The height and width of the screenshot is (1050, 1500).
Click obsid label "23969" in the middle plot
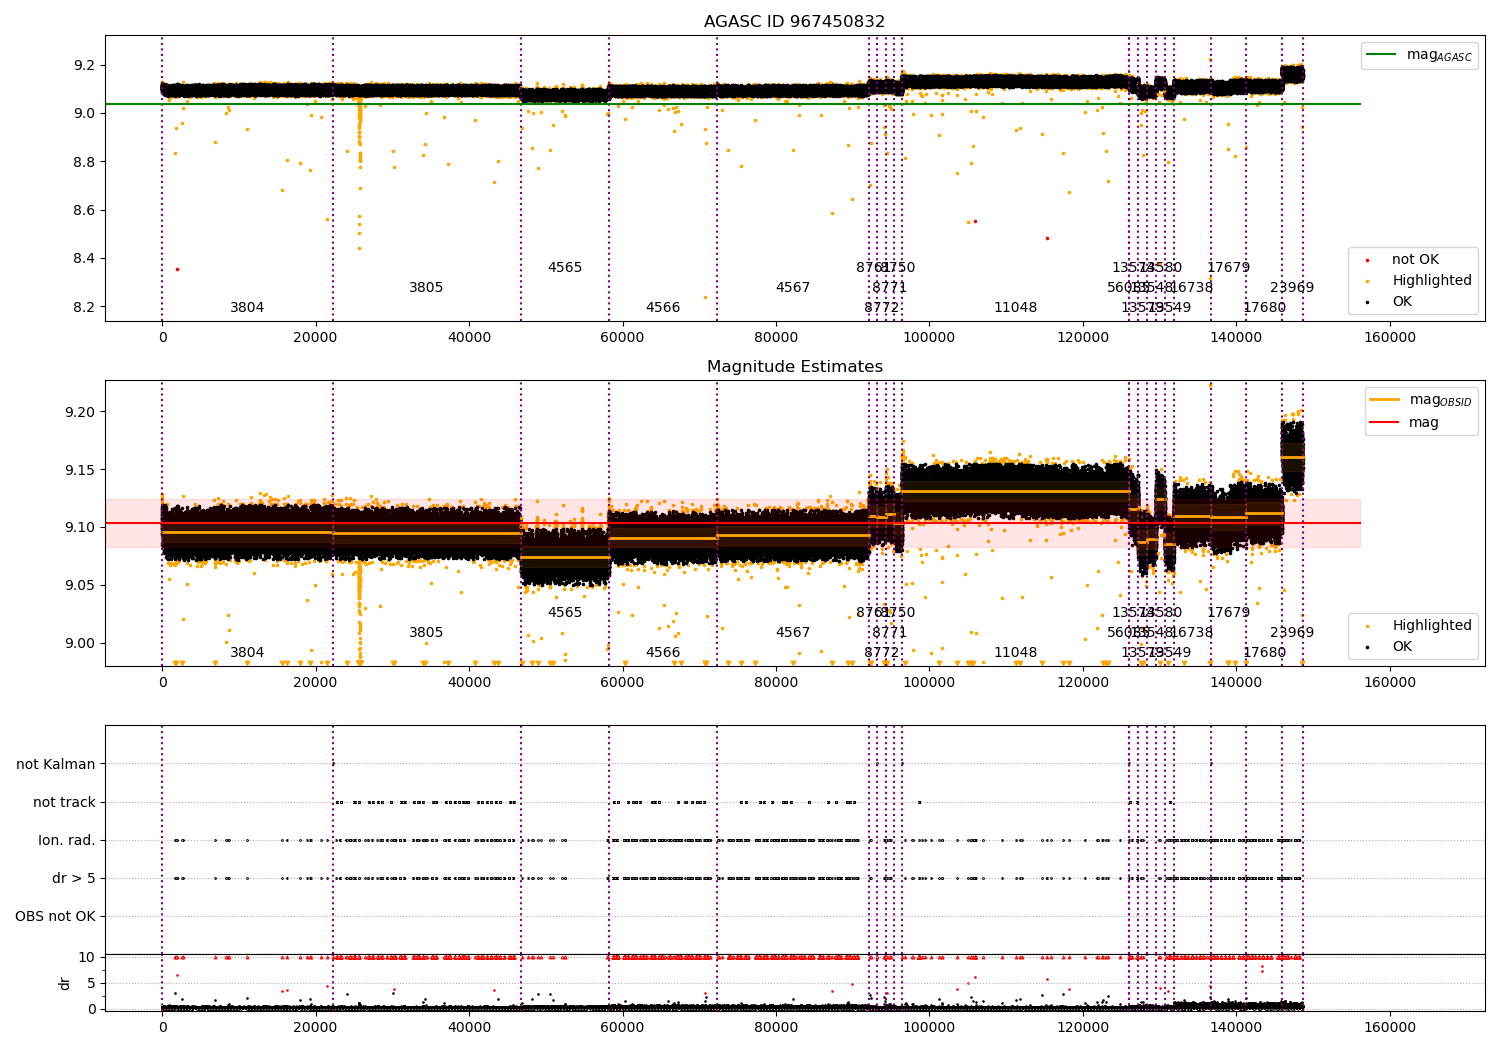tap(1292, 633)
